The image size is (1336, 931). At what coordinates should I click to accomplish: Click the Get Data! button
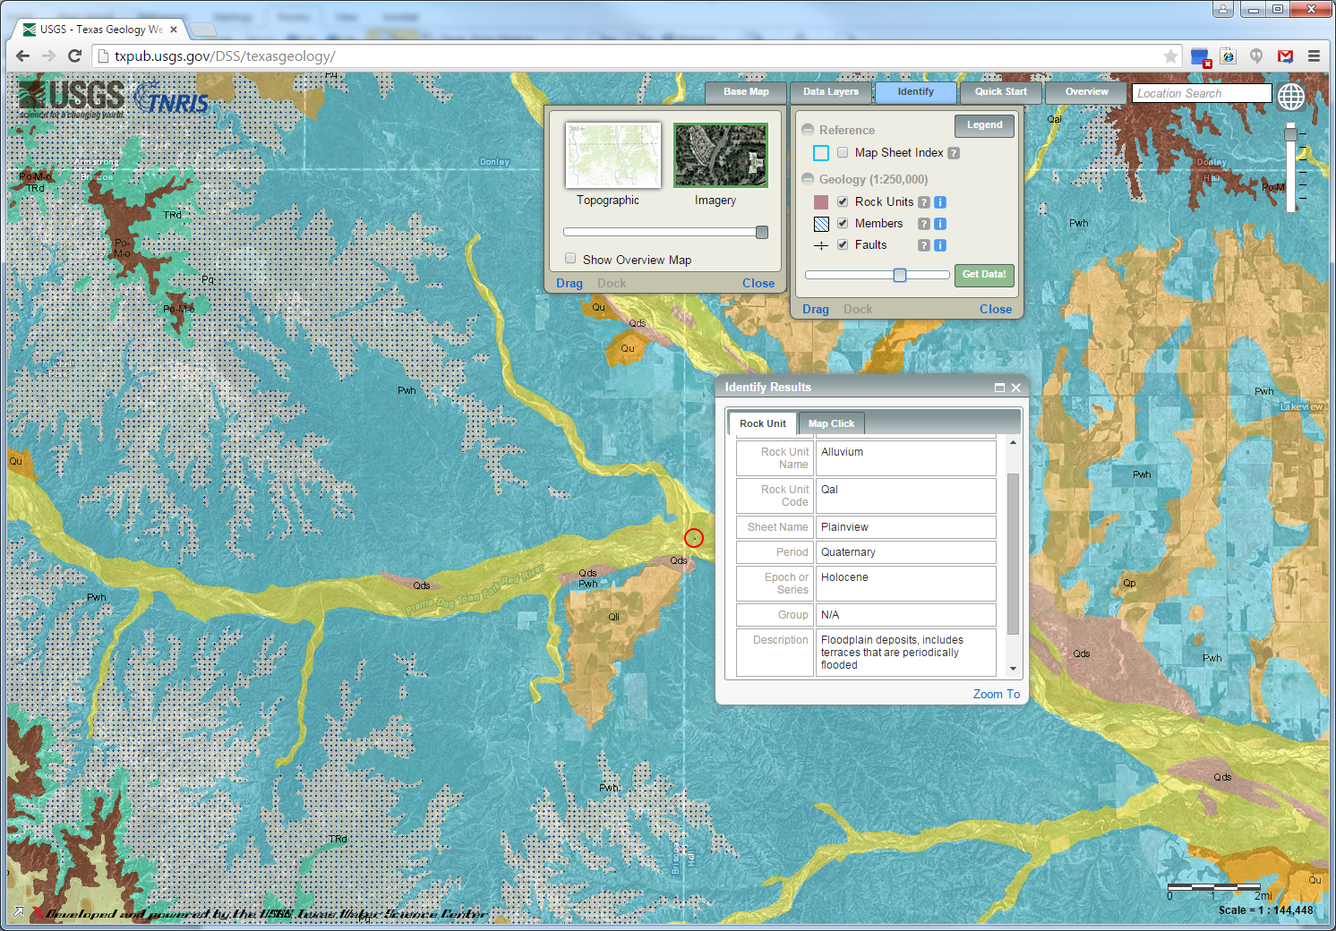tap(984, 275)
